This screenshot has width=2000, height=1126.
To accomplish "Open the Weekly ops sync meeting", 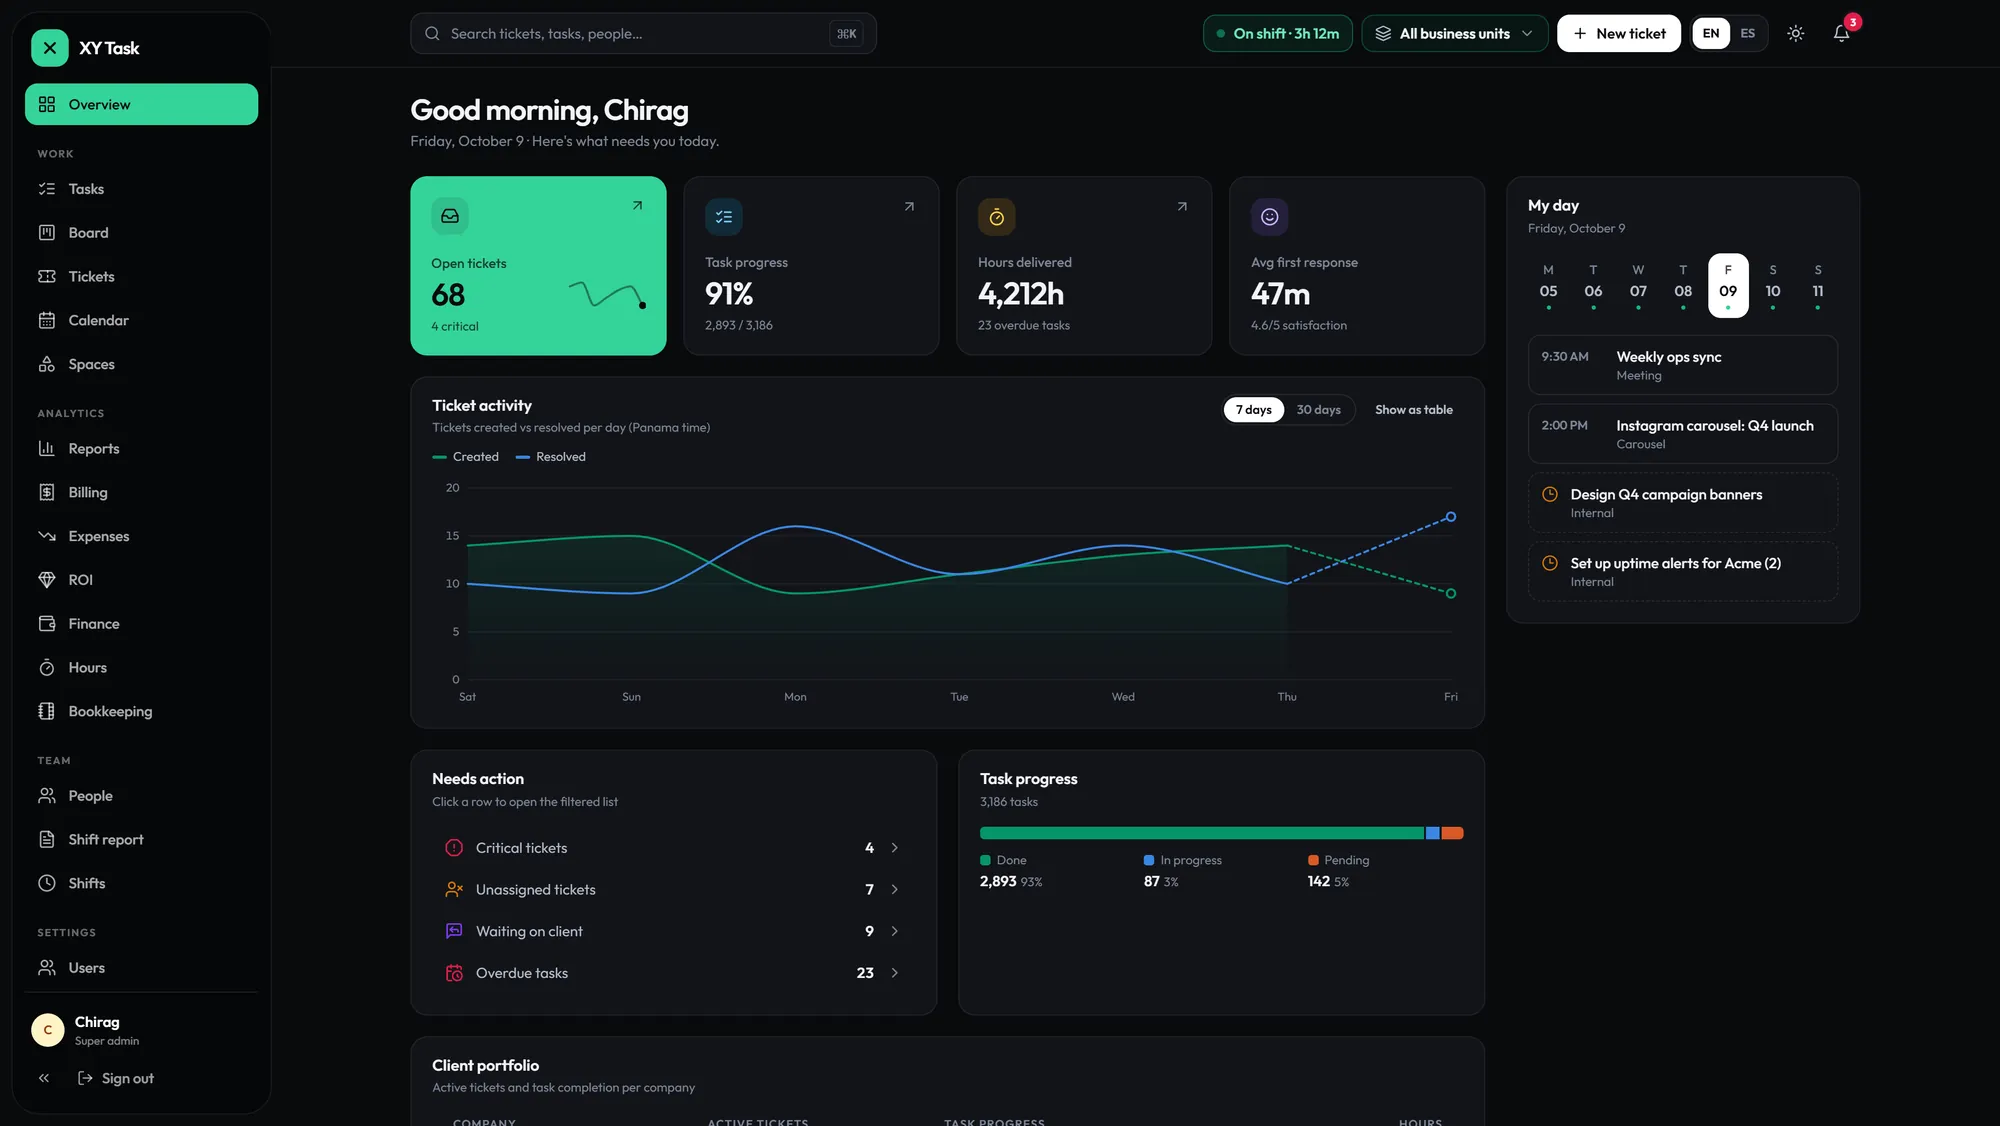I will 1682,365.
